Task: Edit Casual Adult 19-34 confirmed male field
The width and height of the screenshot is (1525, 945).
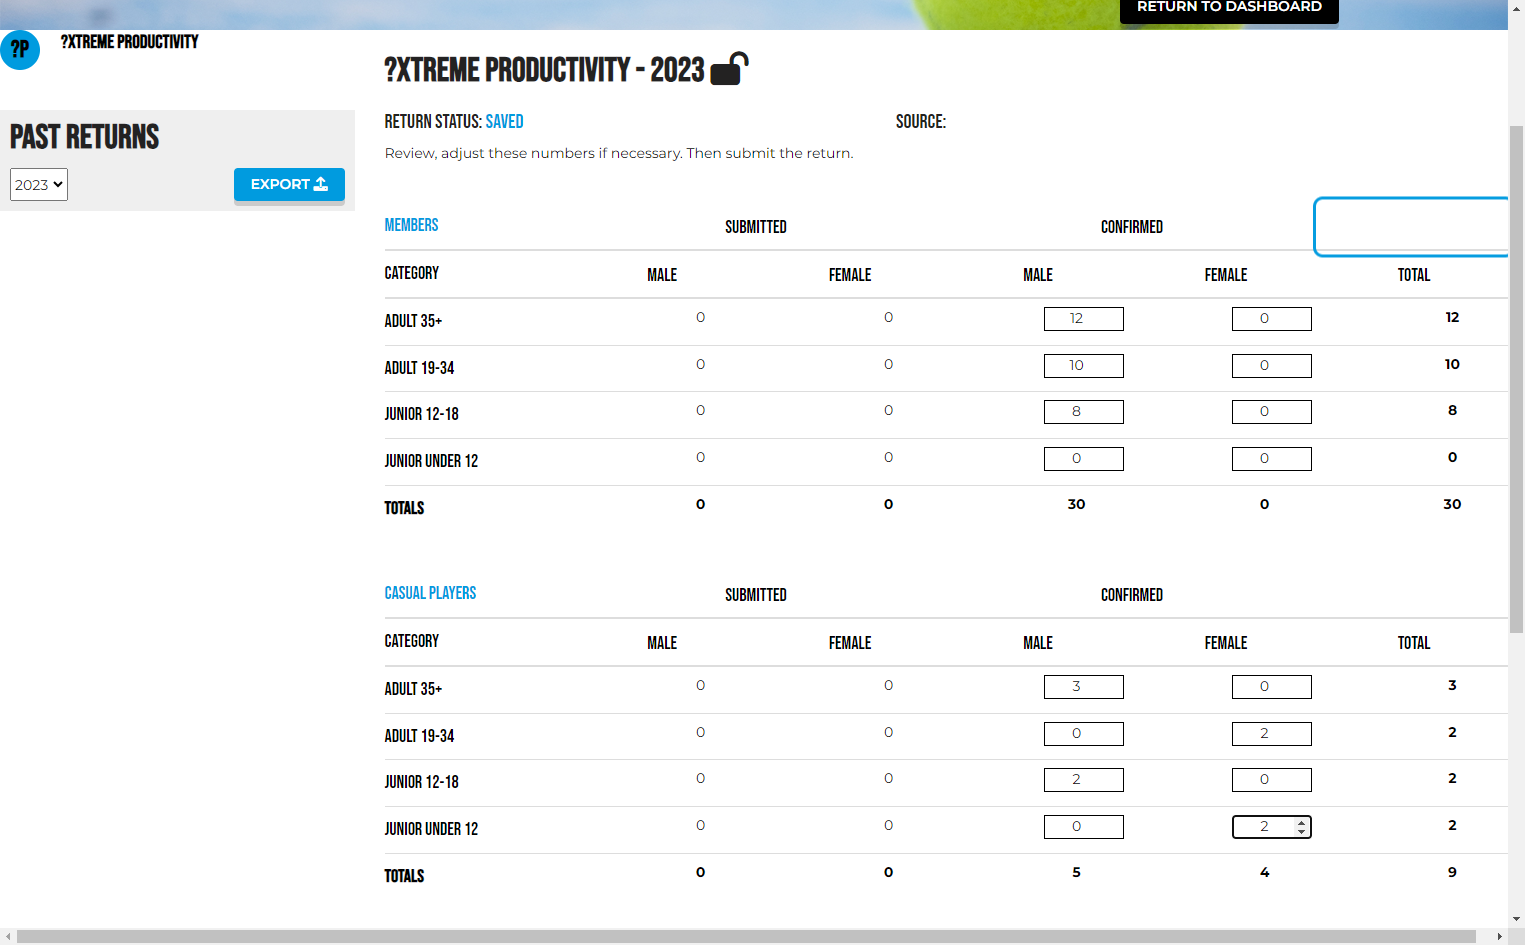Action: [1084, 734]
